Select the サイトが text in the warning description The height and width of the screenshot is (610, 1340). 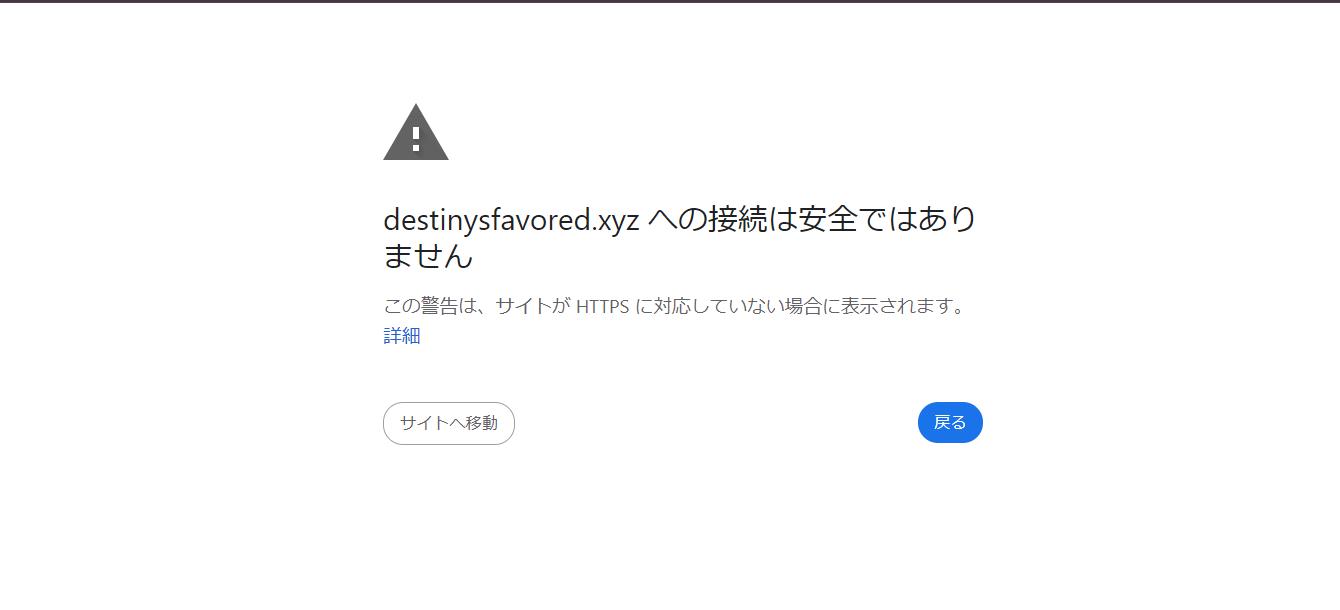coord(533,306)
